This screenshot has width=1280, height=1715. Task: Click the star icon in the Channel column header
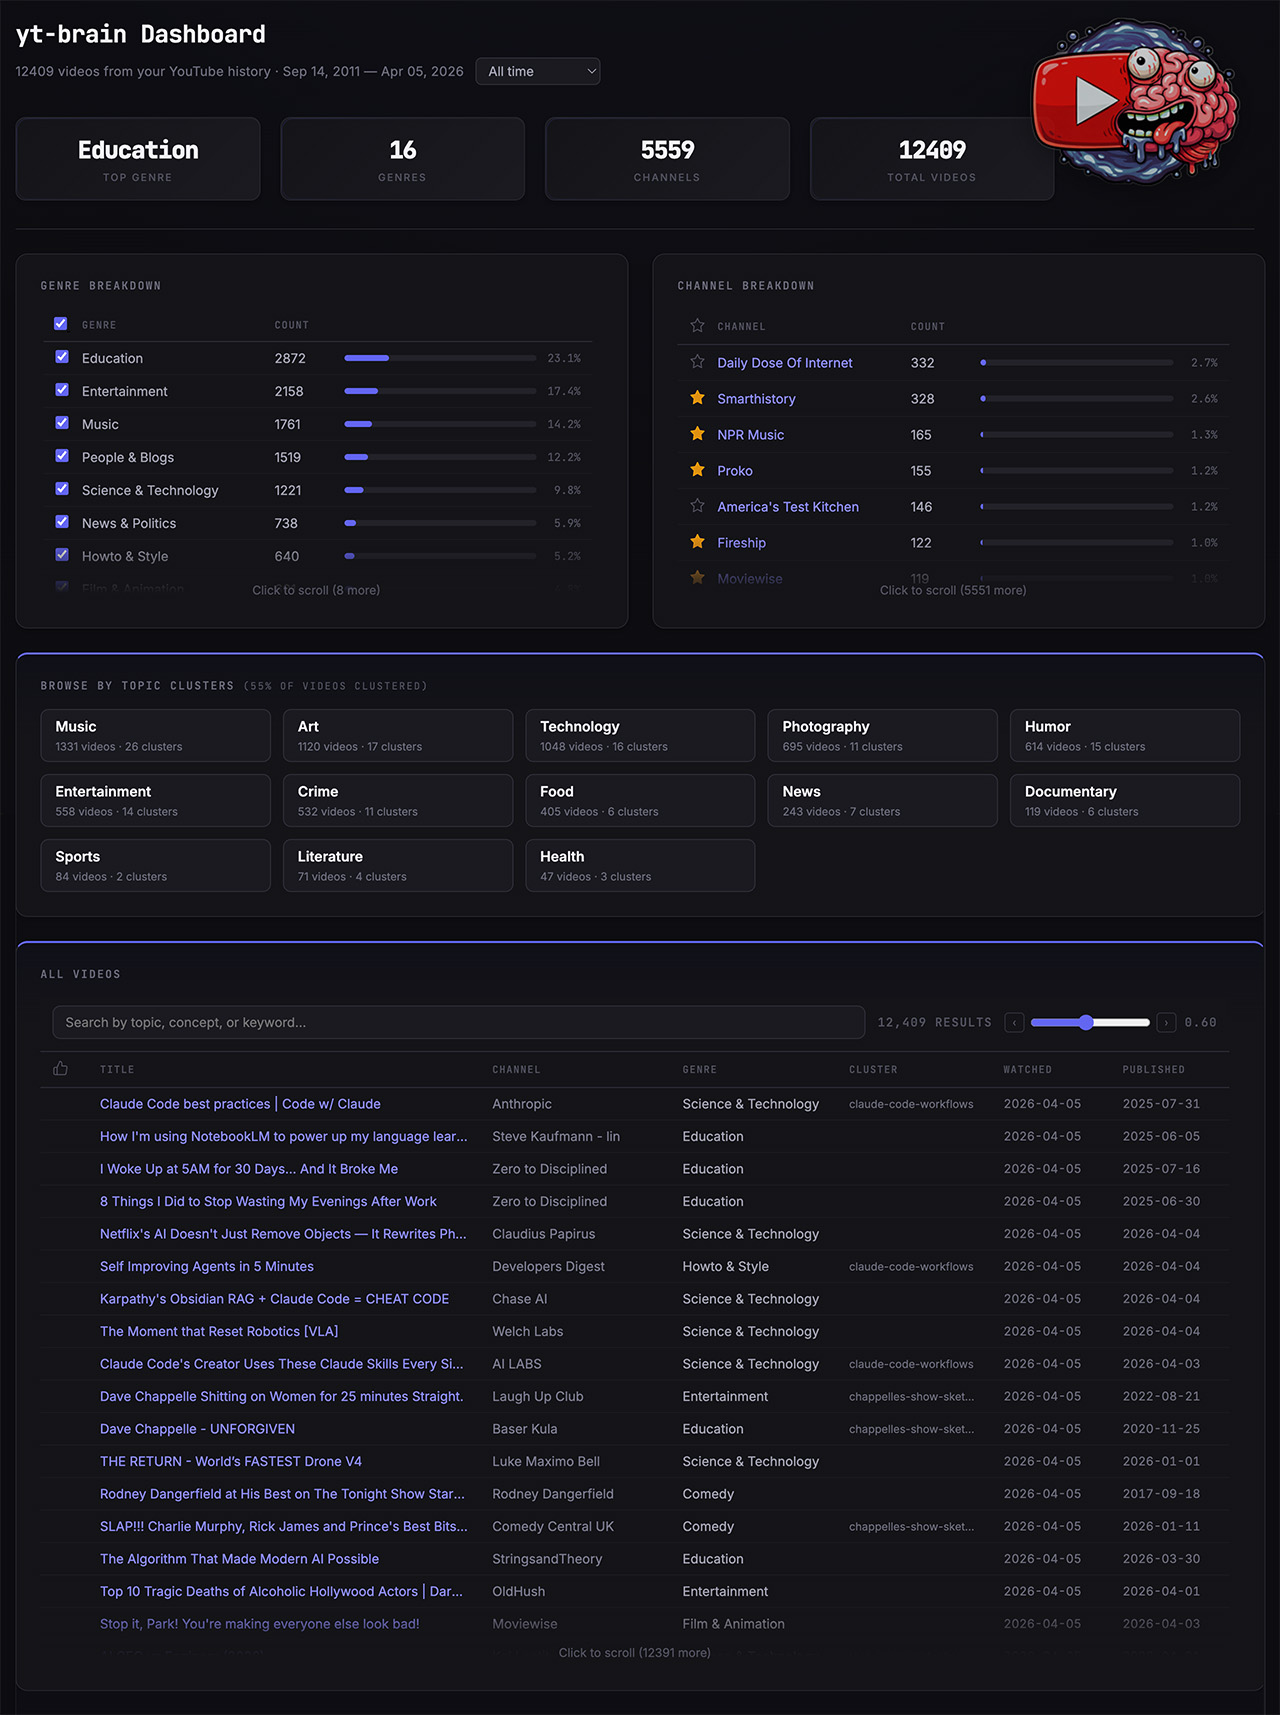697,326
